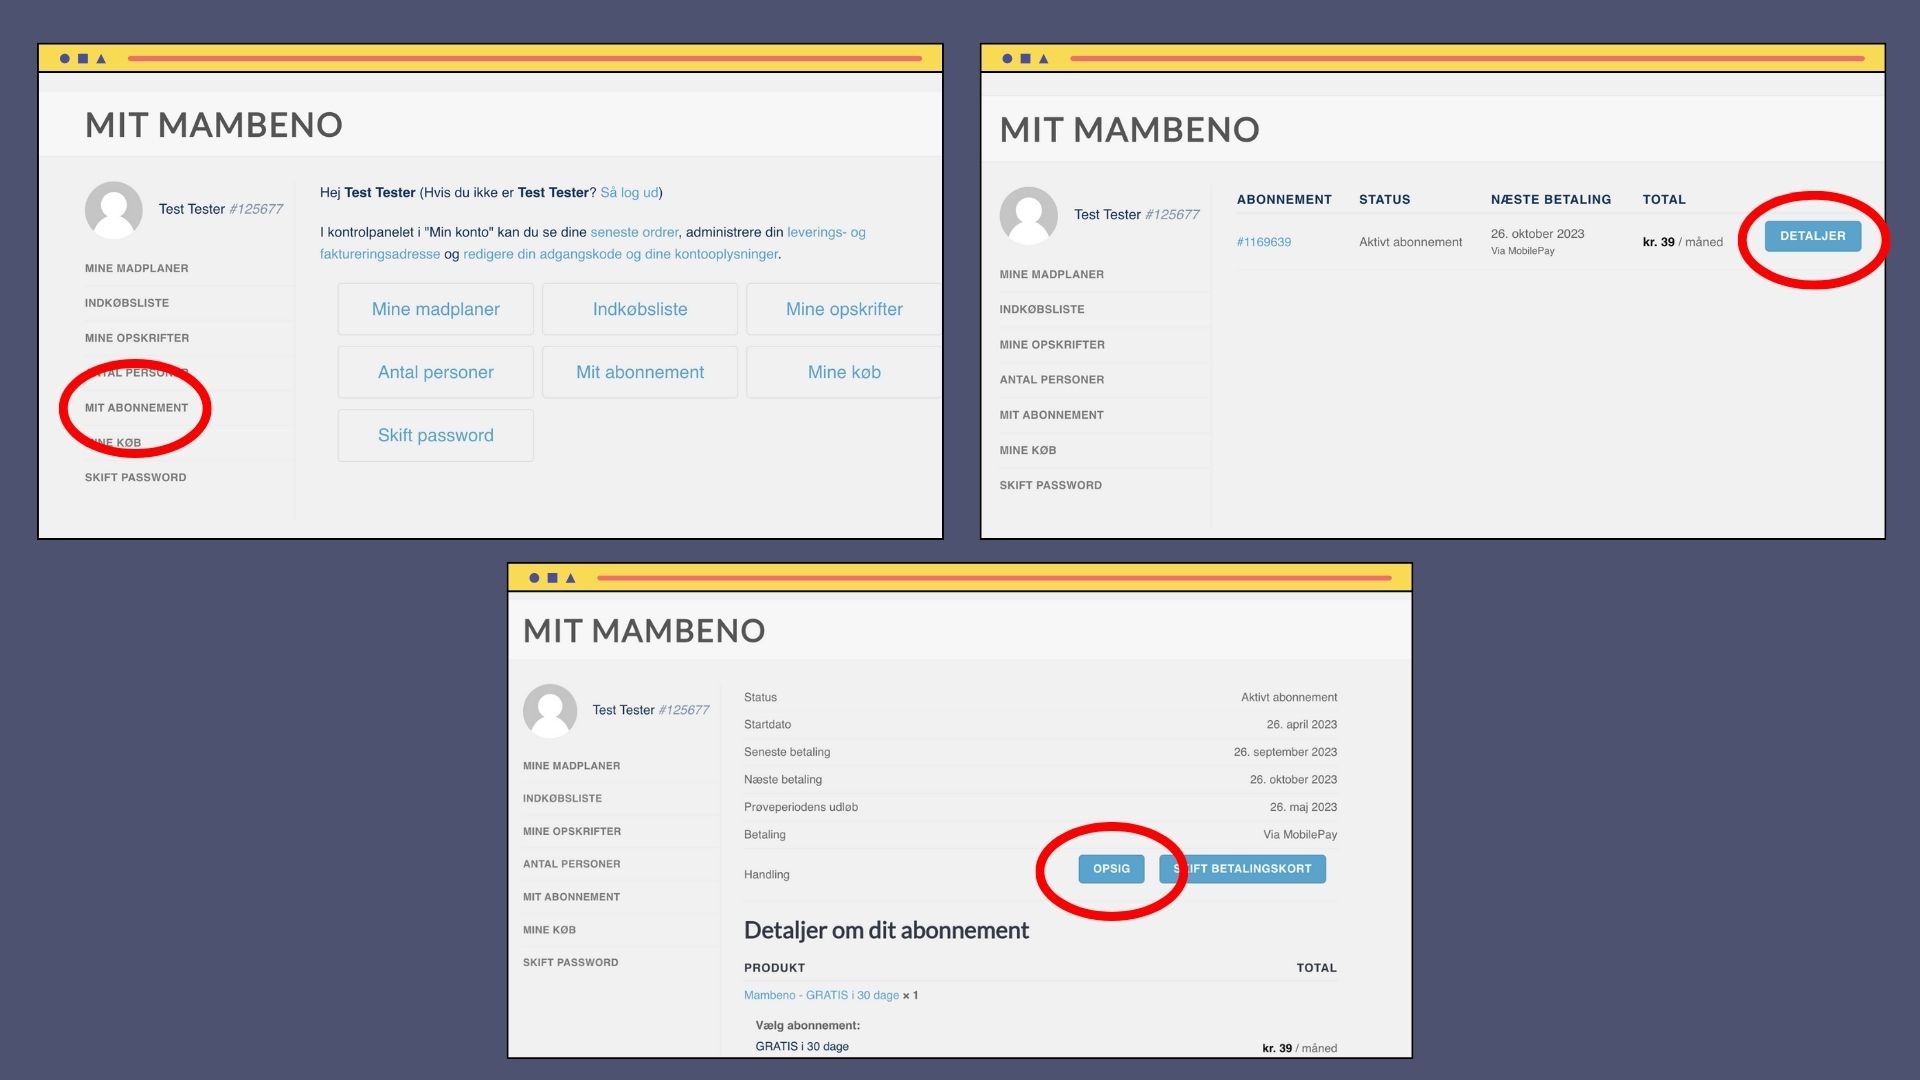
Task: Select MINE MADPLANER in the dashboard sidebar
Action: [137, 268]
